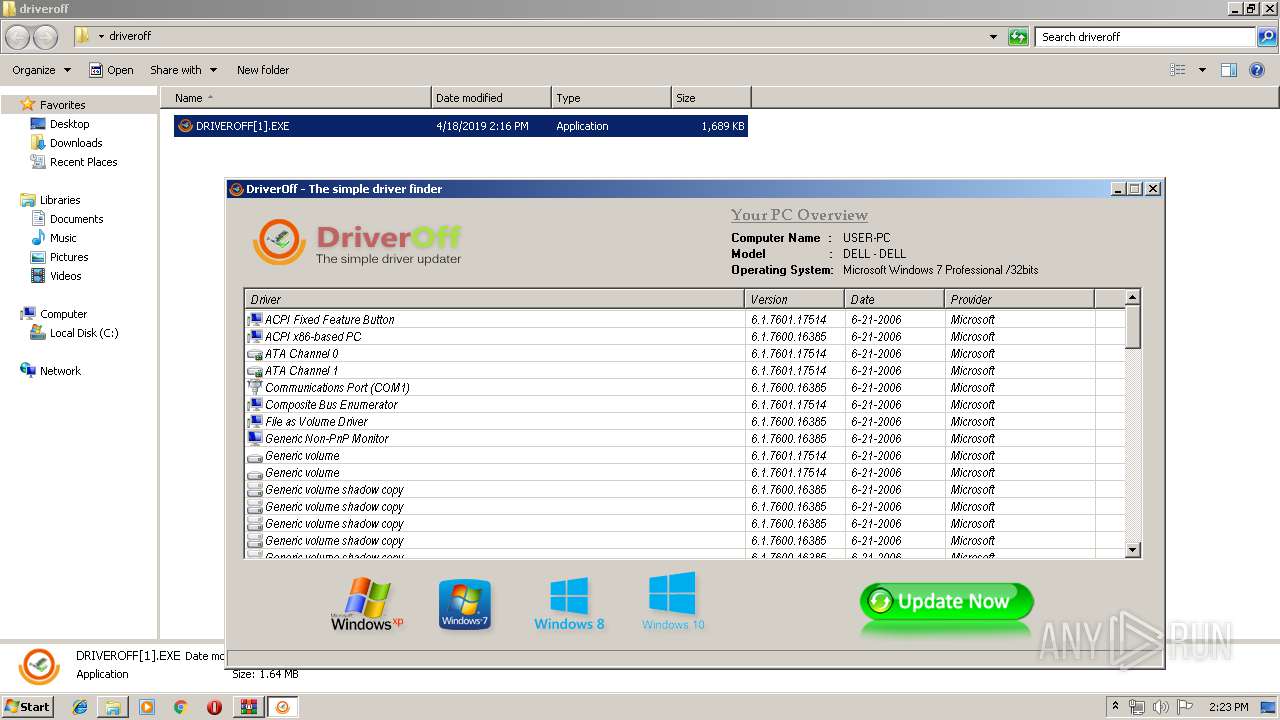This screenshot has width=1280, height=720.
Task: Sort driver list by Provider column
Action: (1019, 299)
